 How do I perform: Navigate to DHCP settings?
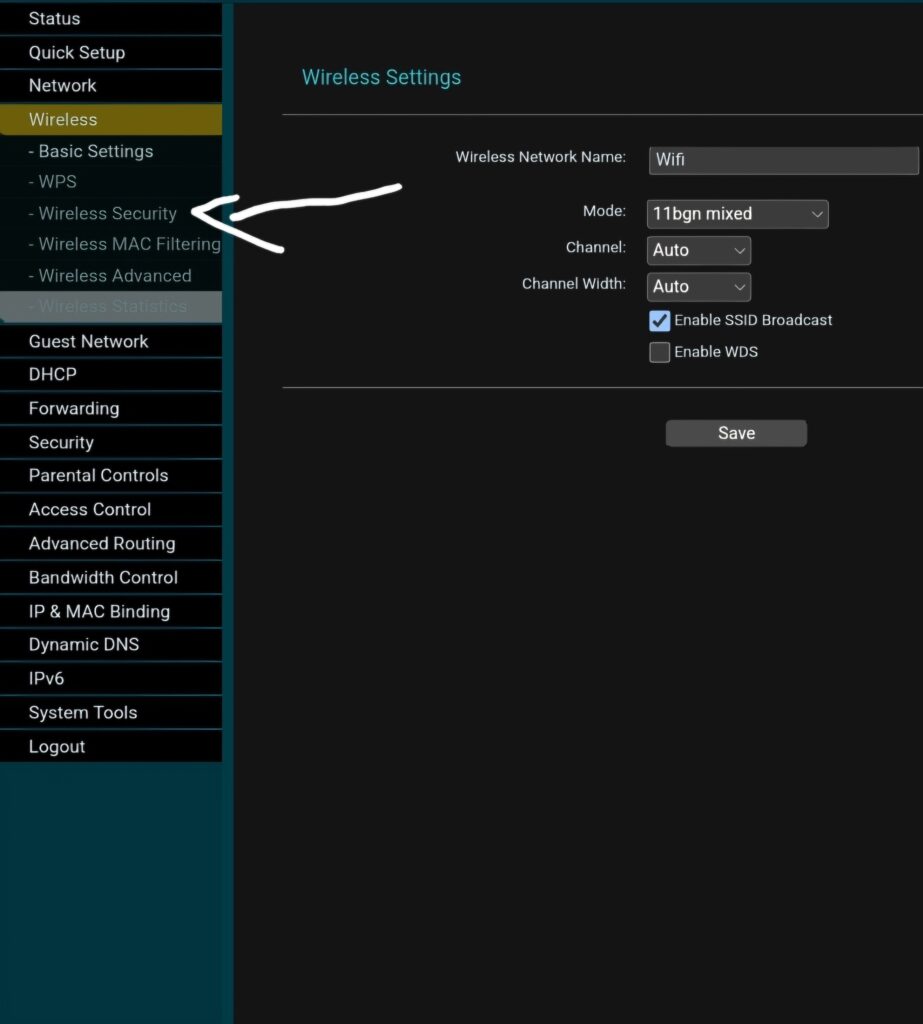(x=52, y=375)
